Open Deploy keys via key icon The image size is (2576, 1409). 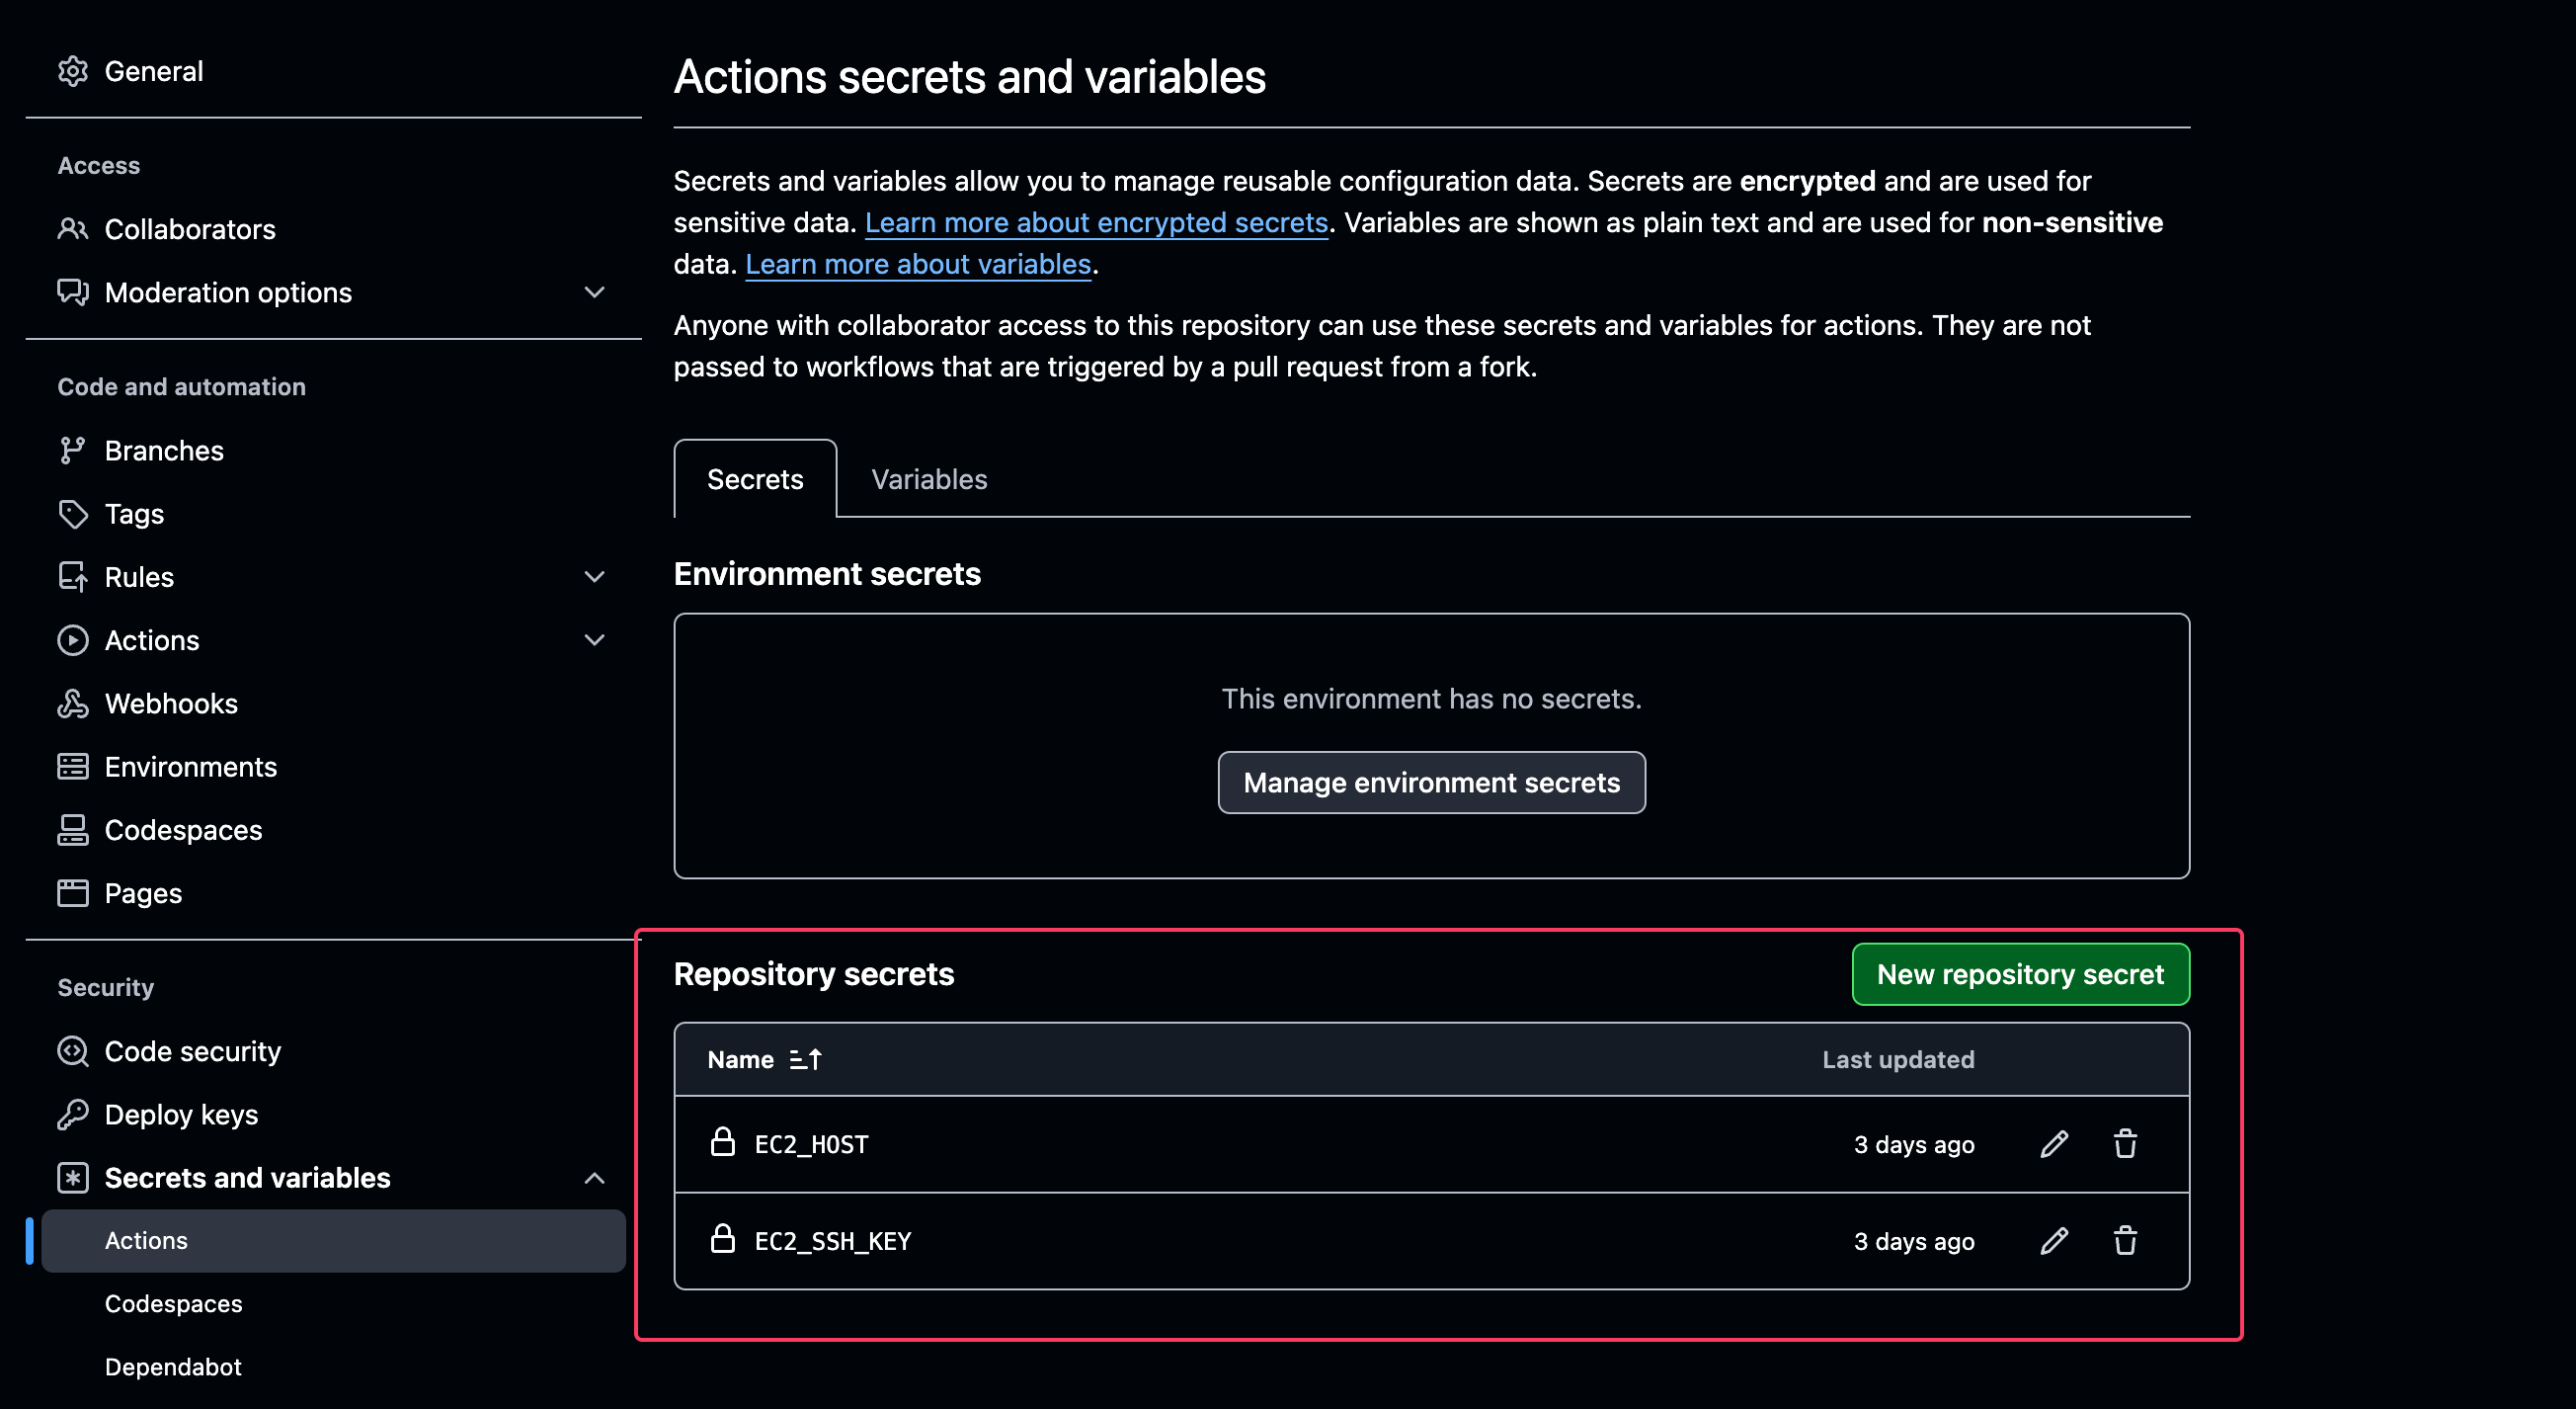tap(72, 1115)
